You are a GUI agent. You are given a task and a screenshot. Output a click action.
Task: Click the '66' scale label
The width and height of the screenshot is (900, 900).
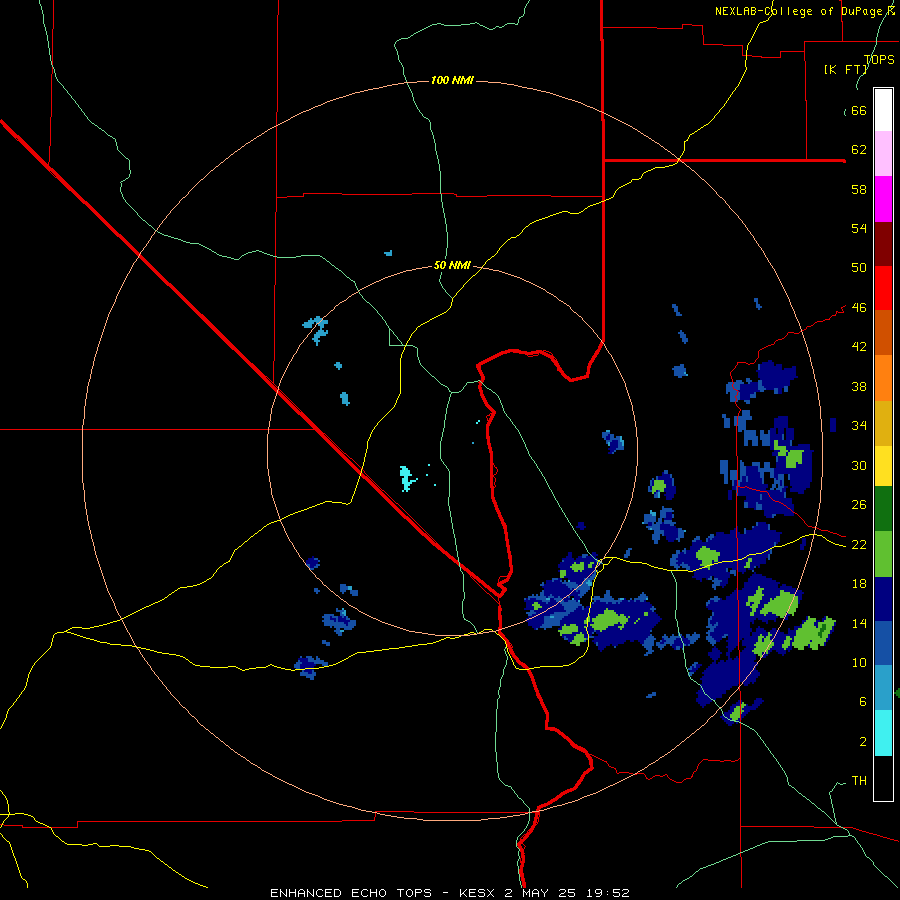click(x=859, y=111)
